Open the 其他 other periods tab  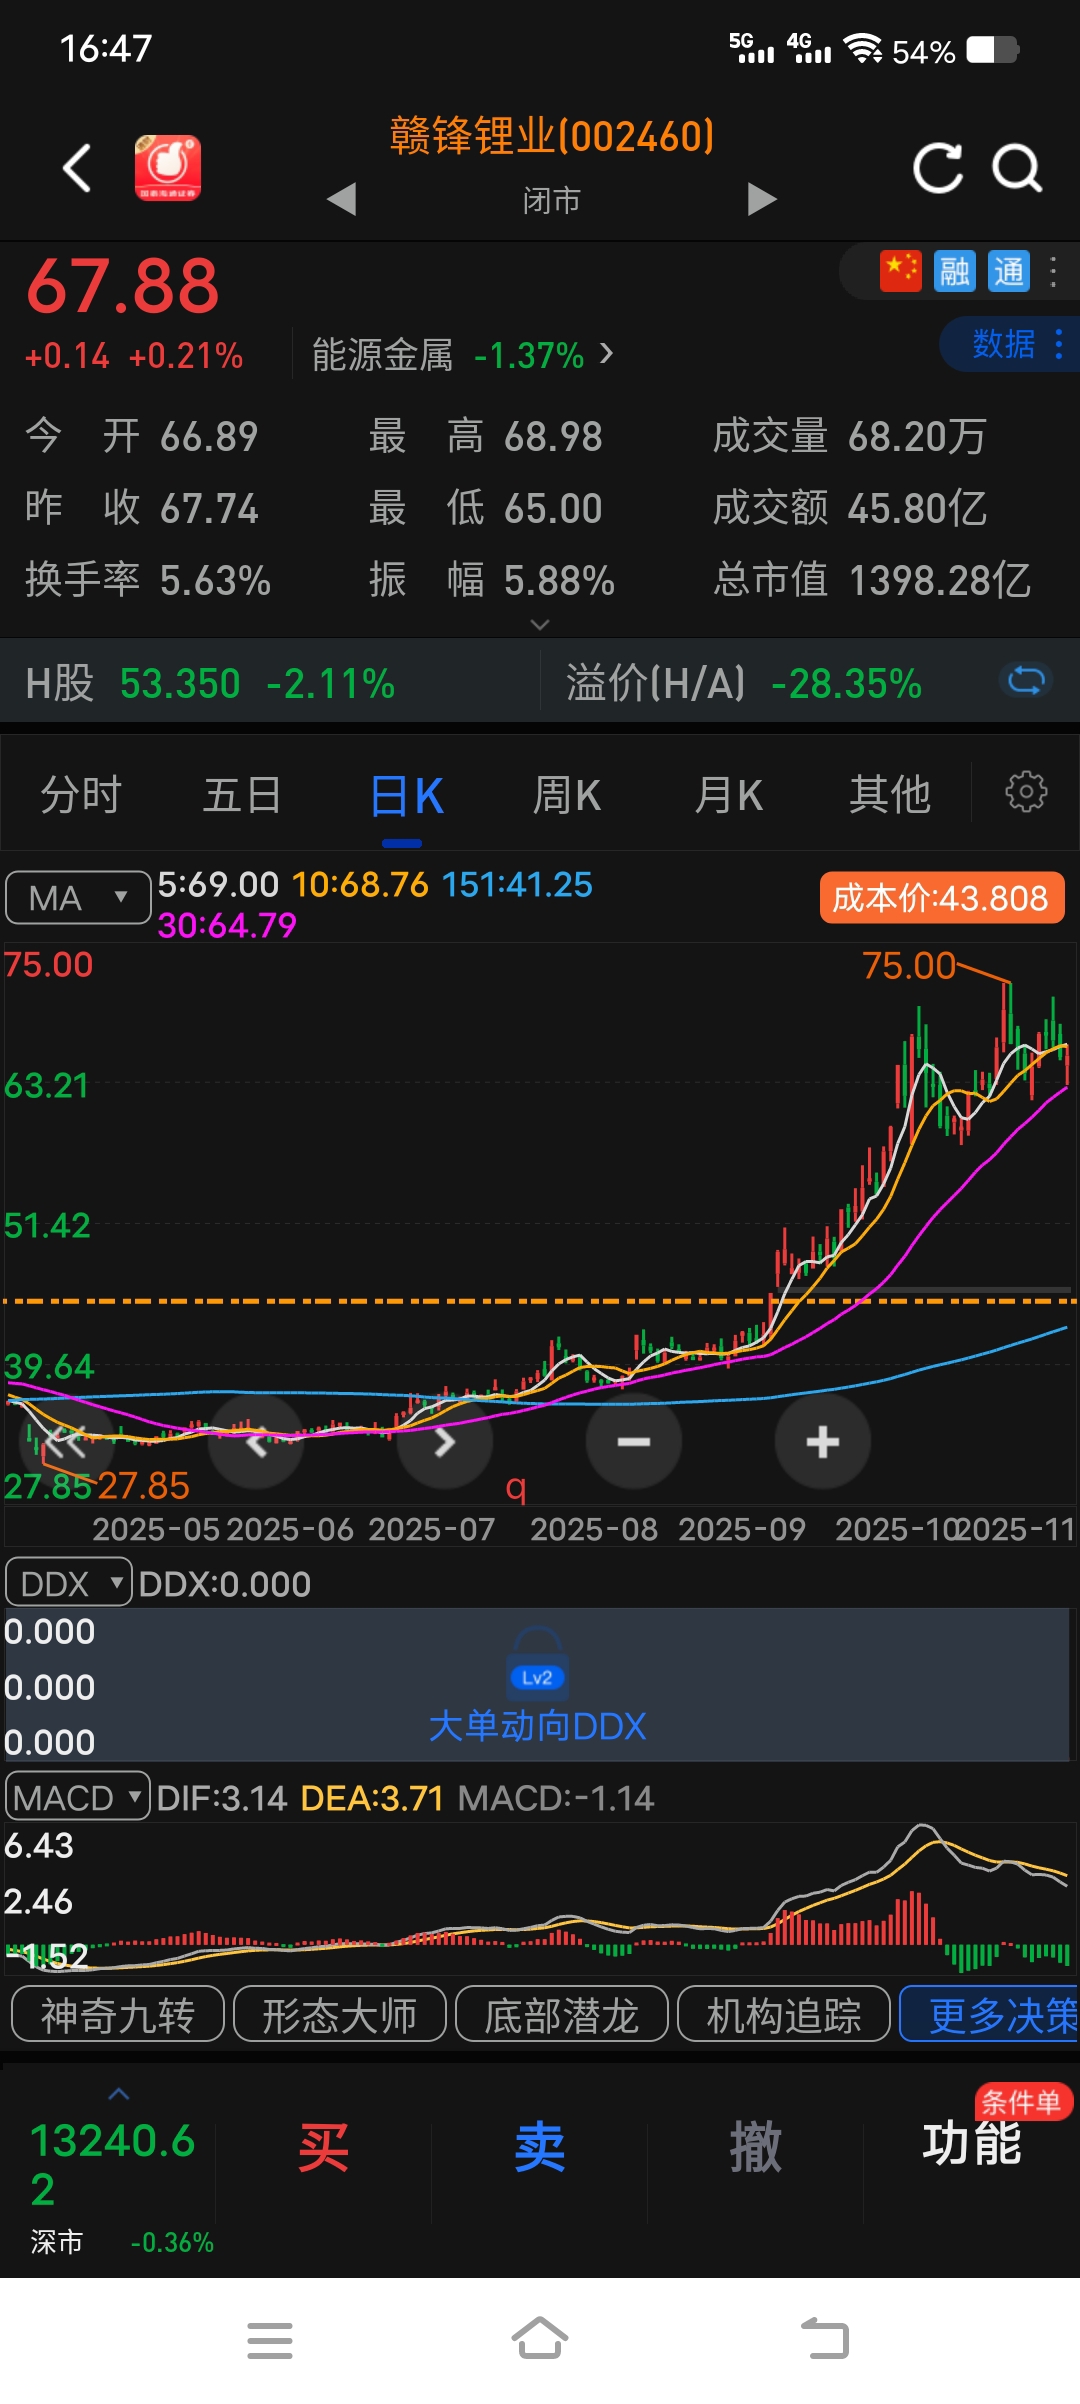coord(890,796)
